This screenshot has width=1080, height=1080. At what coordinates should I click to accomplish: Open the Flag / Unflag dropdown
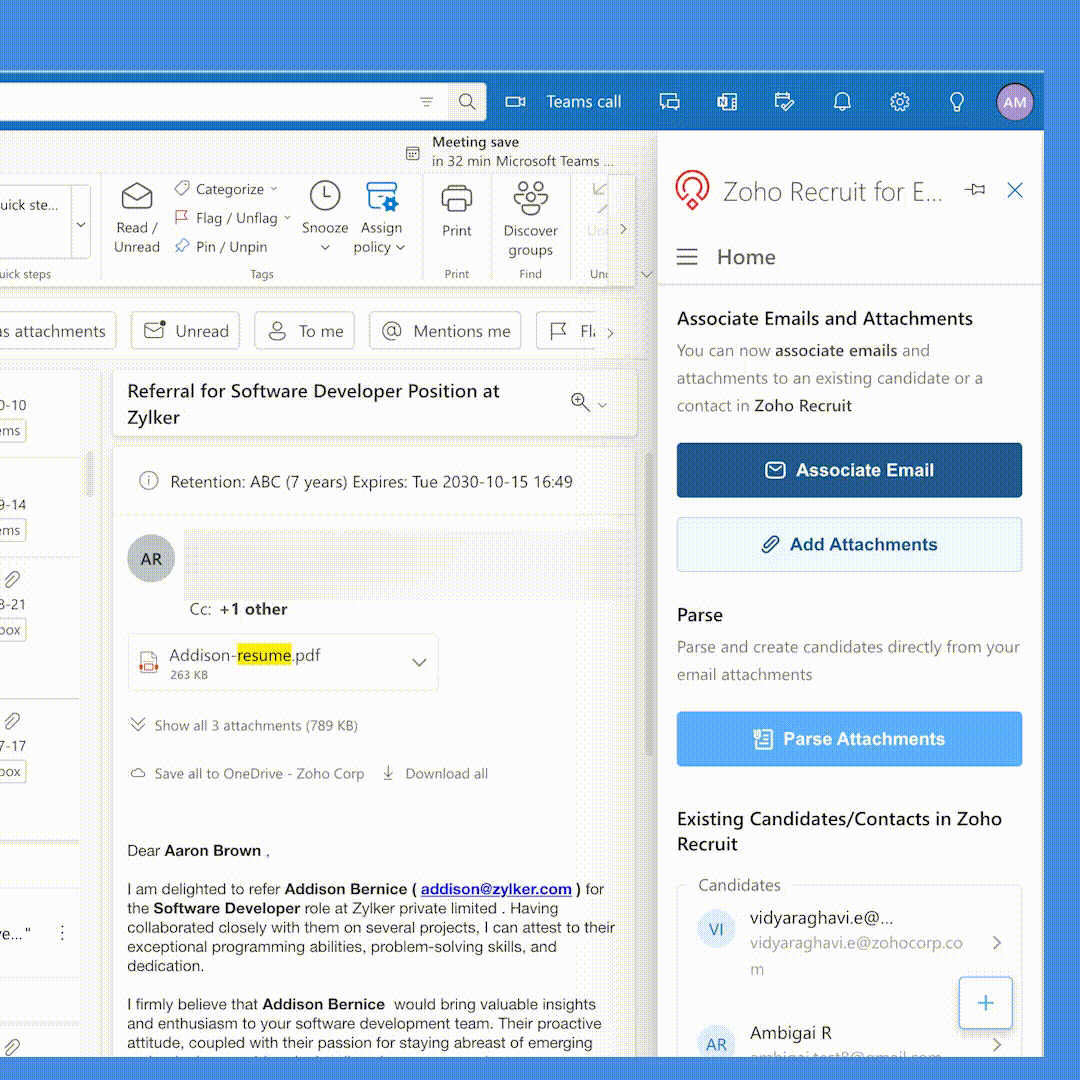pyautogui.click(x=233, y=218)
